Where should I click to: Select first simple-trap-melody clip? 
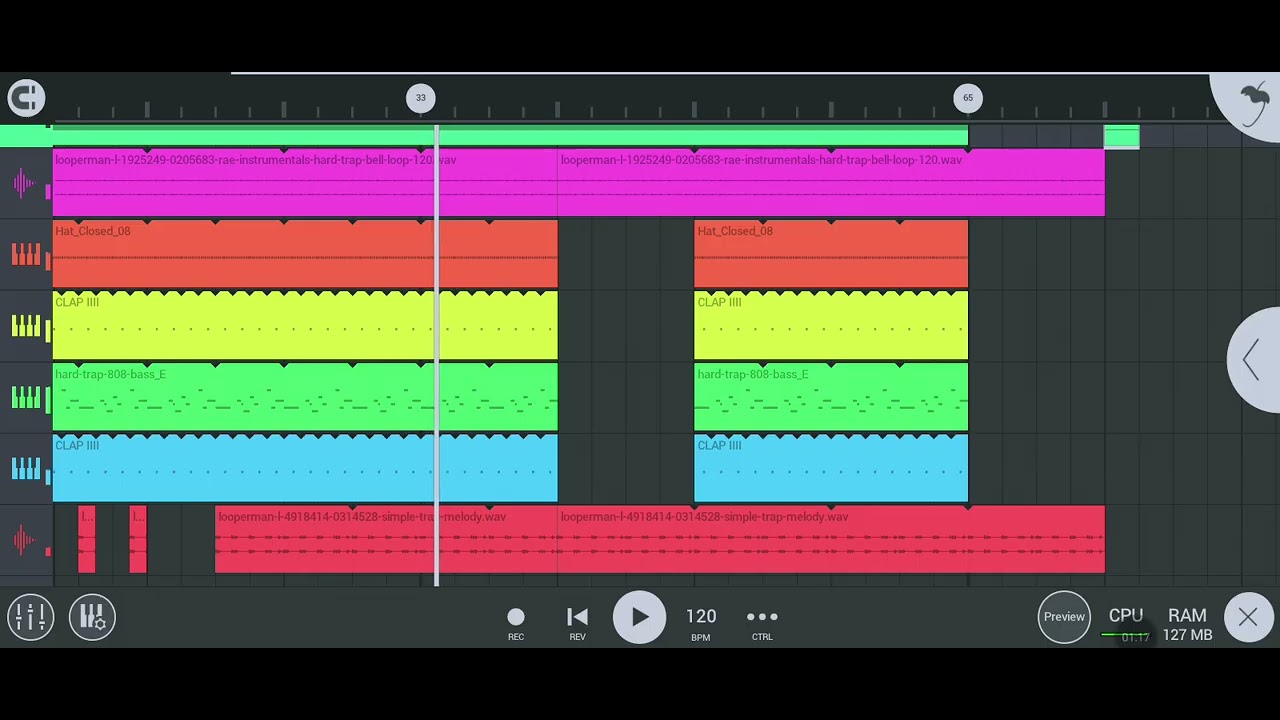tap(387, 541)
